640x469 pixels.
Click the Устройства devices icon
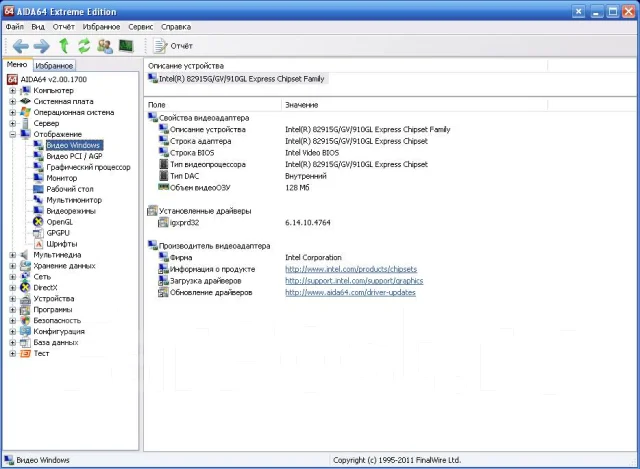click(x=25, y=298)
